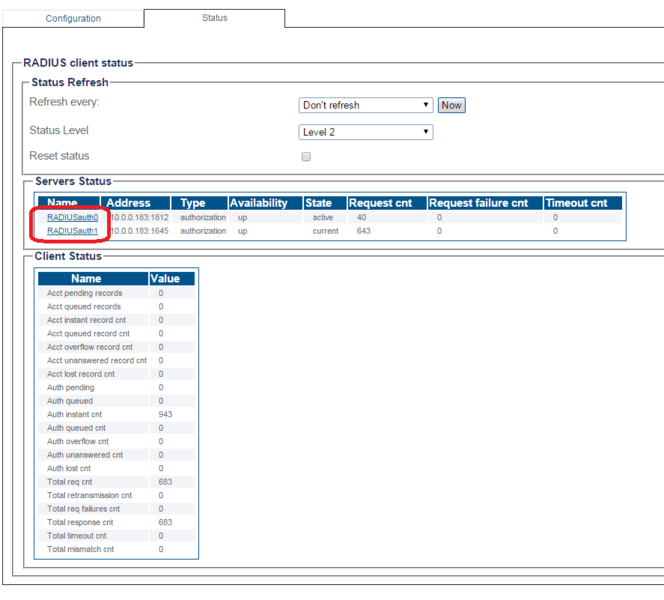Click the 'Refresh every:' label
The image size is (664, 600).
(64, 102)
